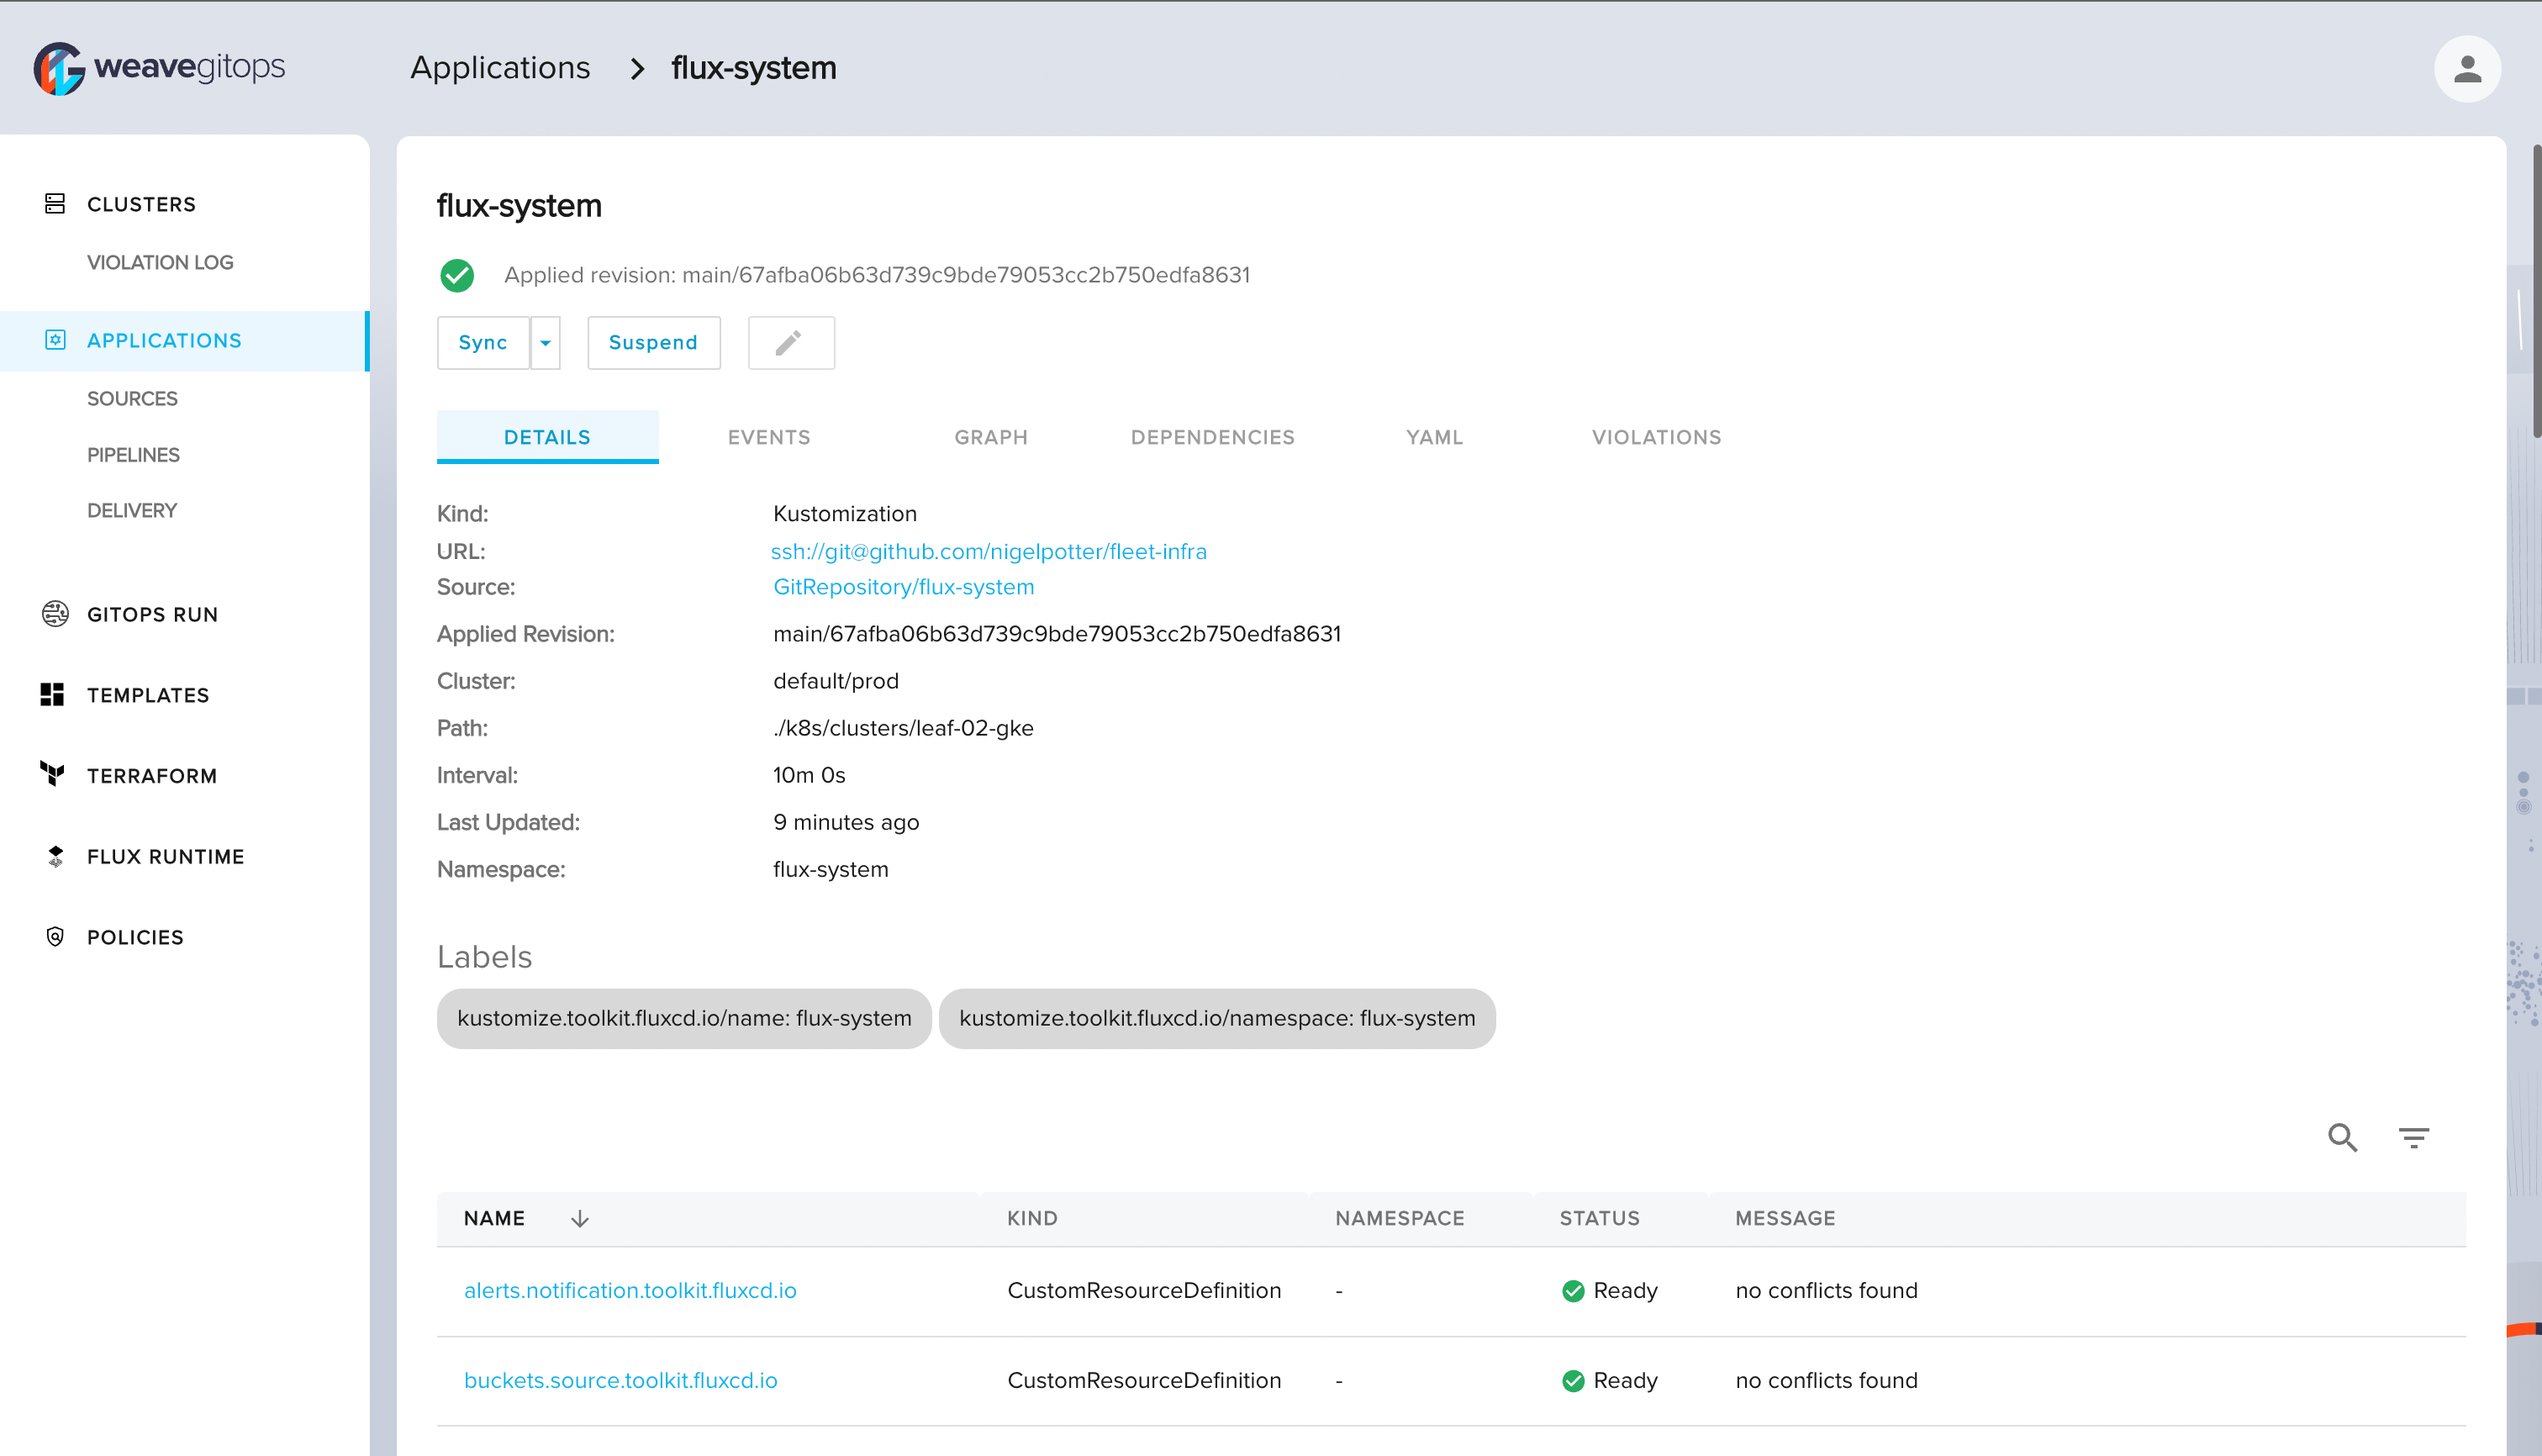Click the Flux Runtime icon
Image resolution: width=2542 pixels, height=1456 pixels.
click(55, 856)
